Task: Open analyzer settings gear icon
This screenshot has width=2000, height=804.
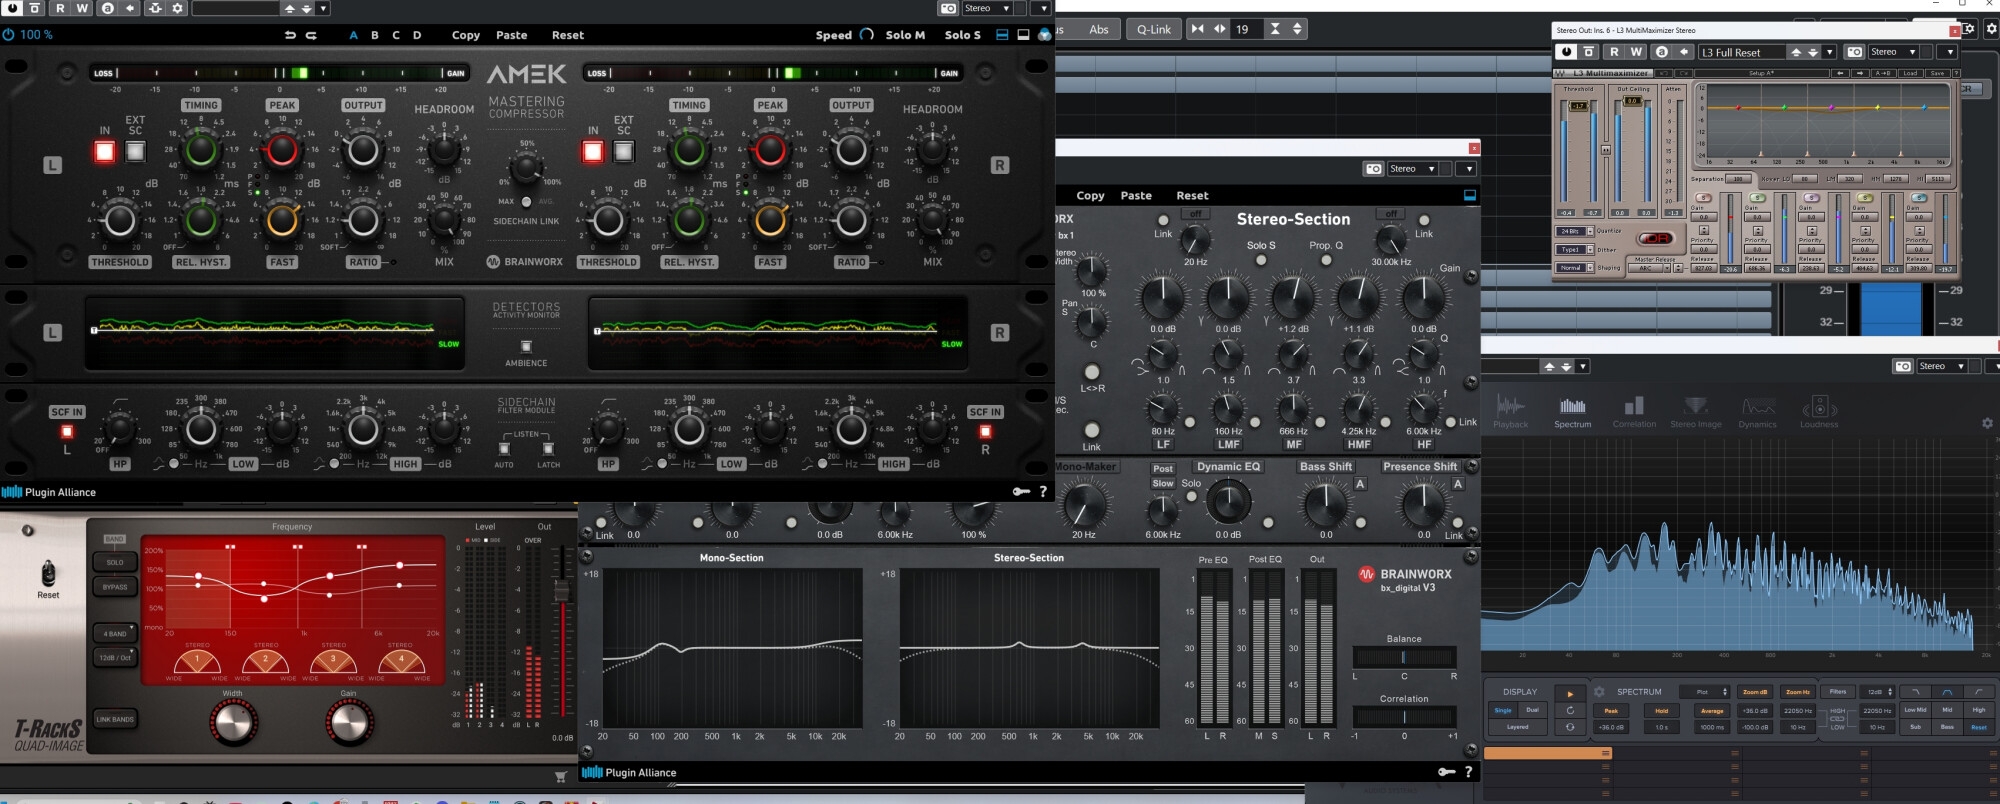Action: (x=1987, y=423)
